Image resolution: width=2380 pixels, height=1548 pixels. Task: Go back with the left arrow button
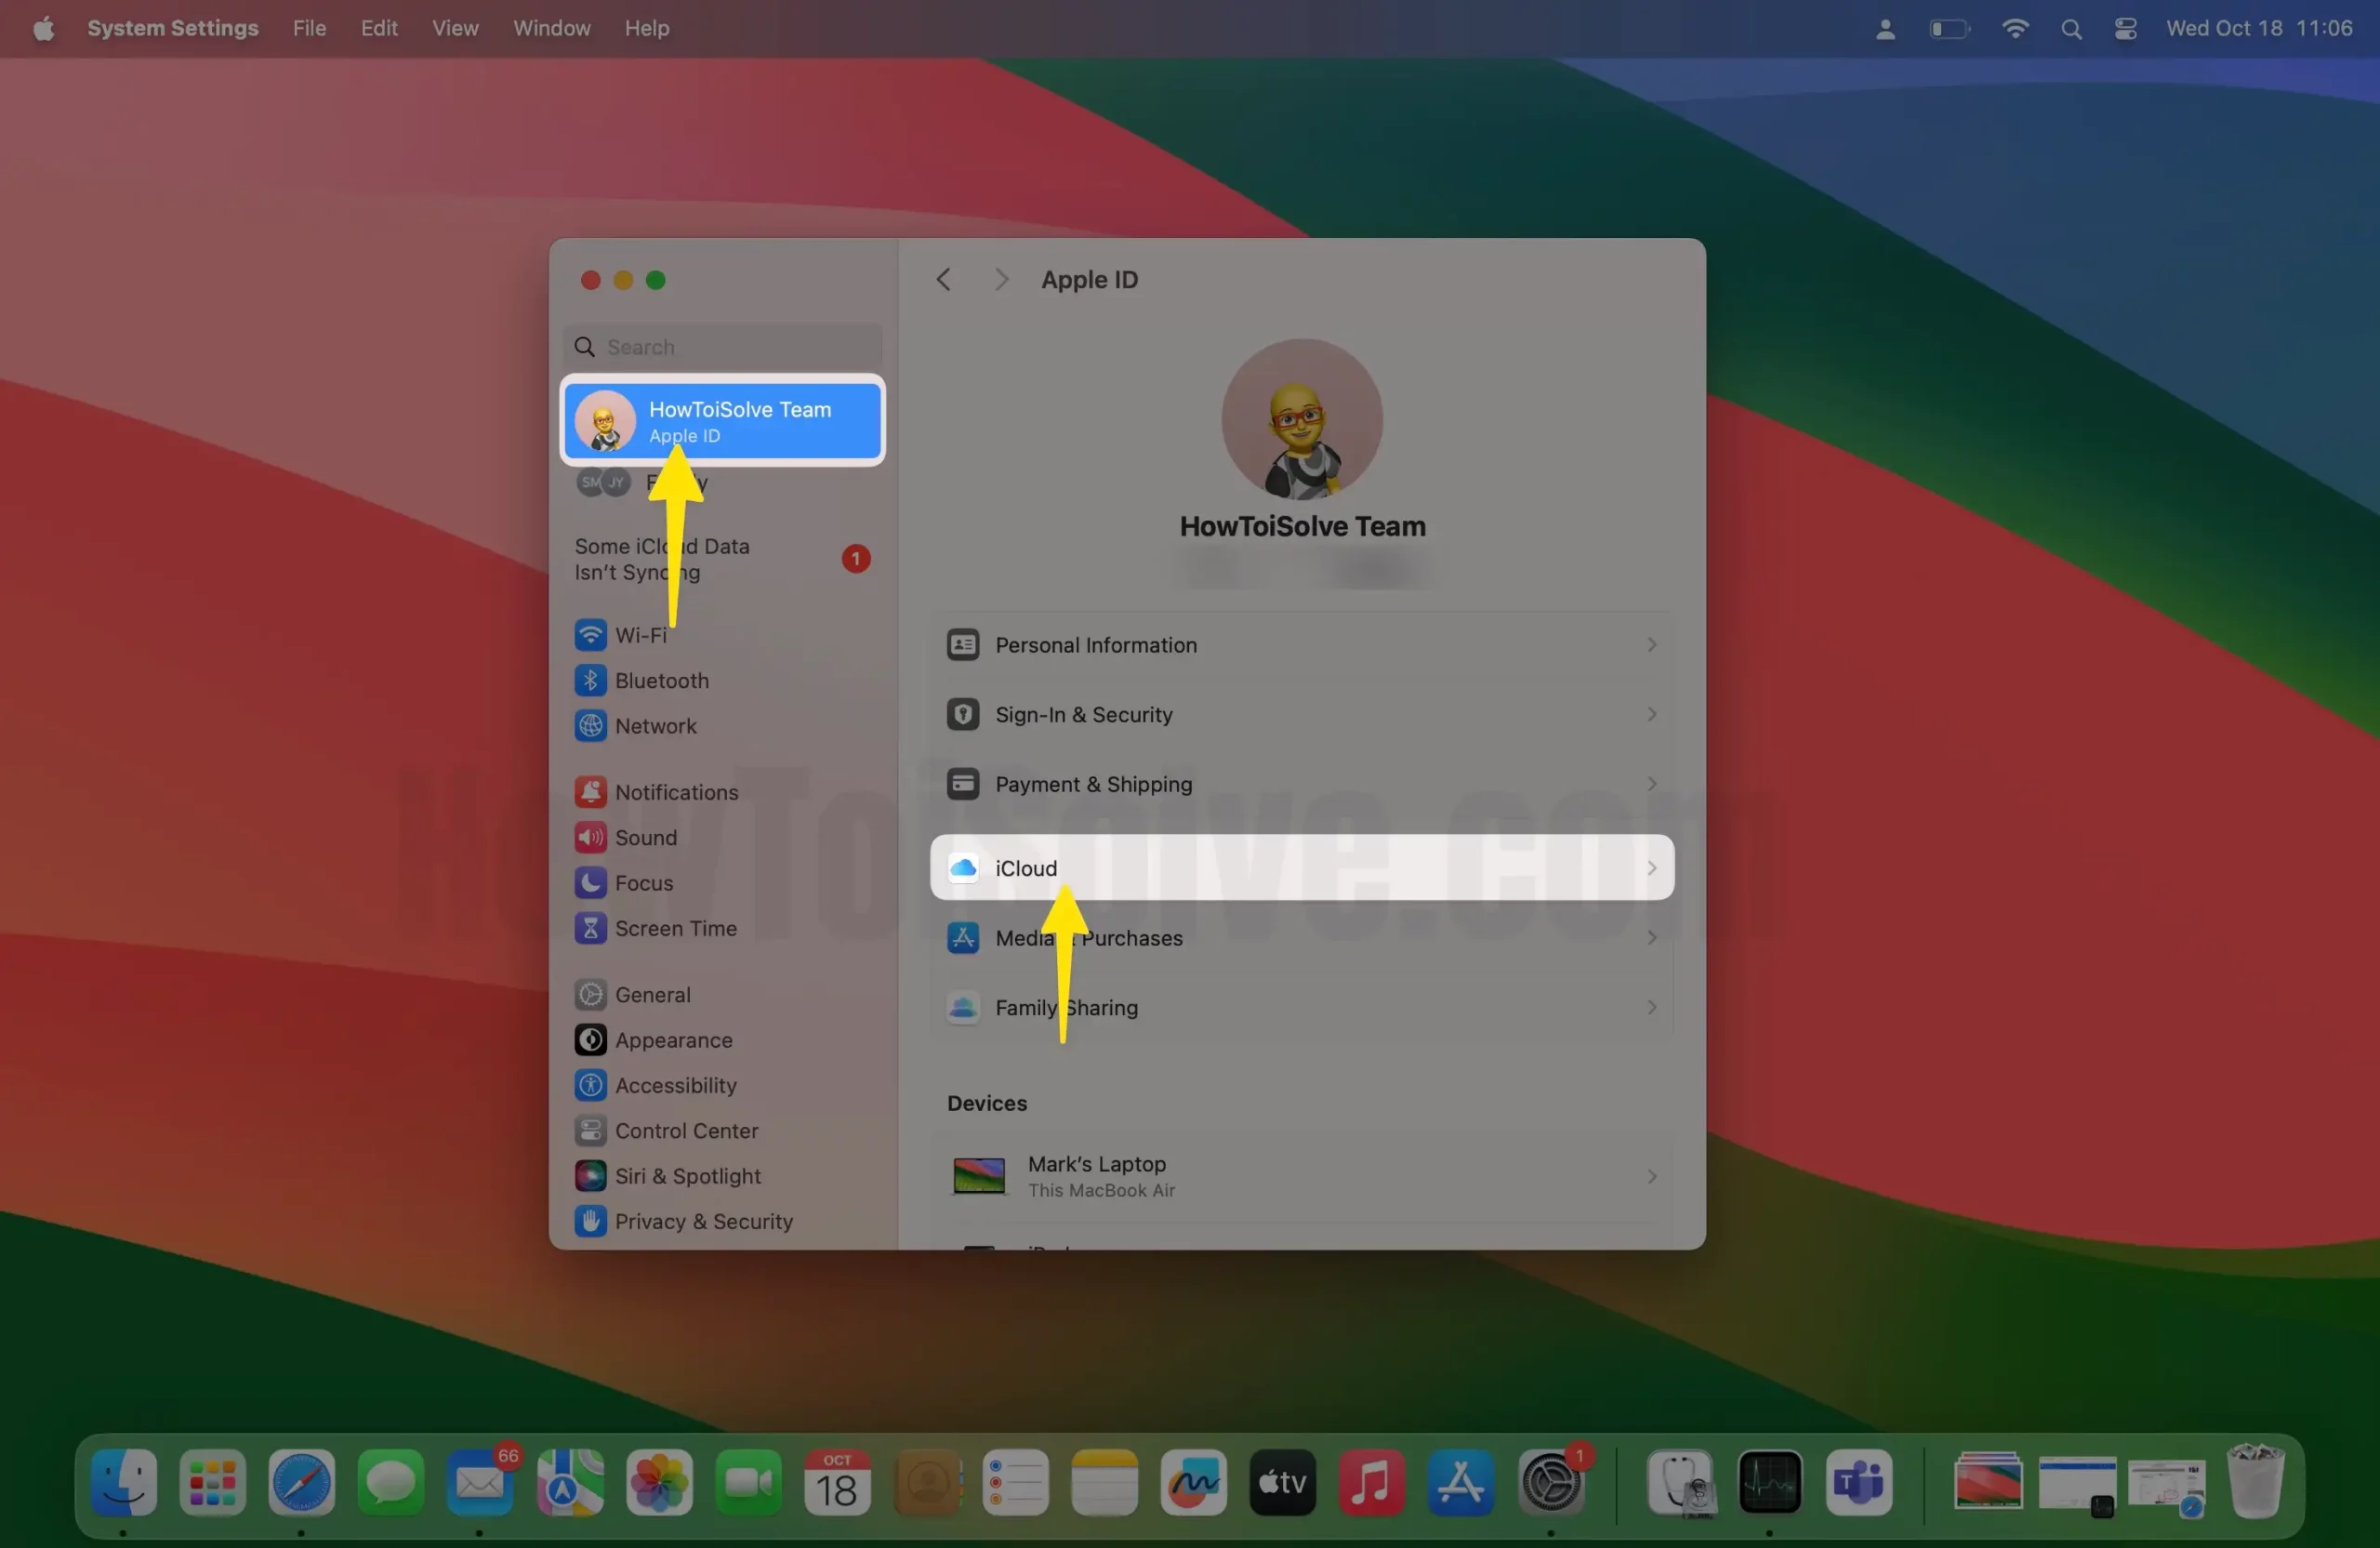pos(943,280)
